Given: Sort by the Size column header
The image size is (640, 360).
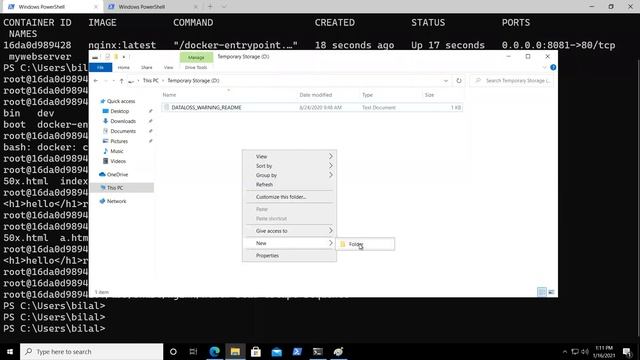Looking at the screenshot, I should click(x=429, y=95).
